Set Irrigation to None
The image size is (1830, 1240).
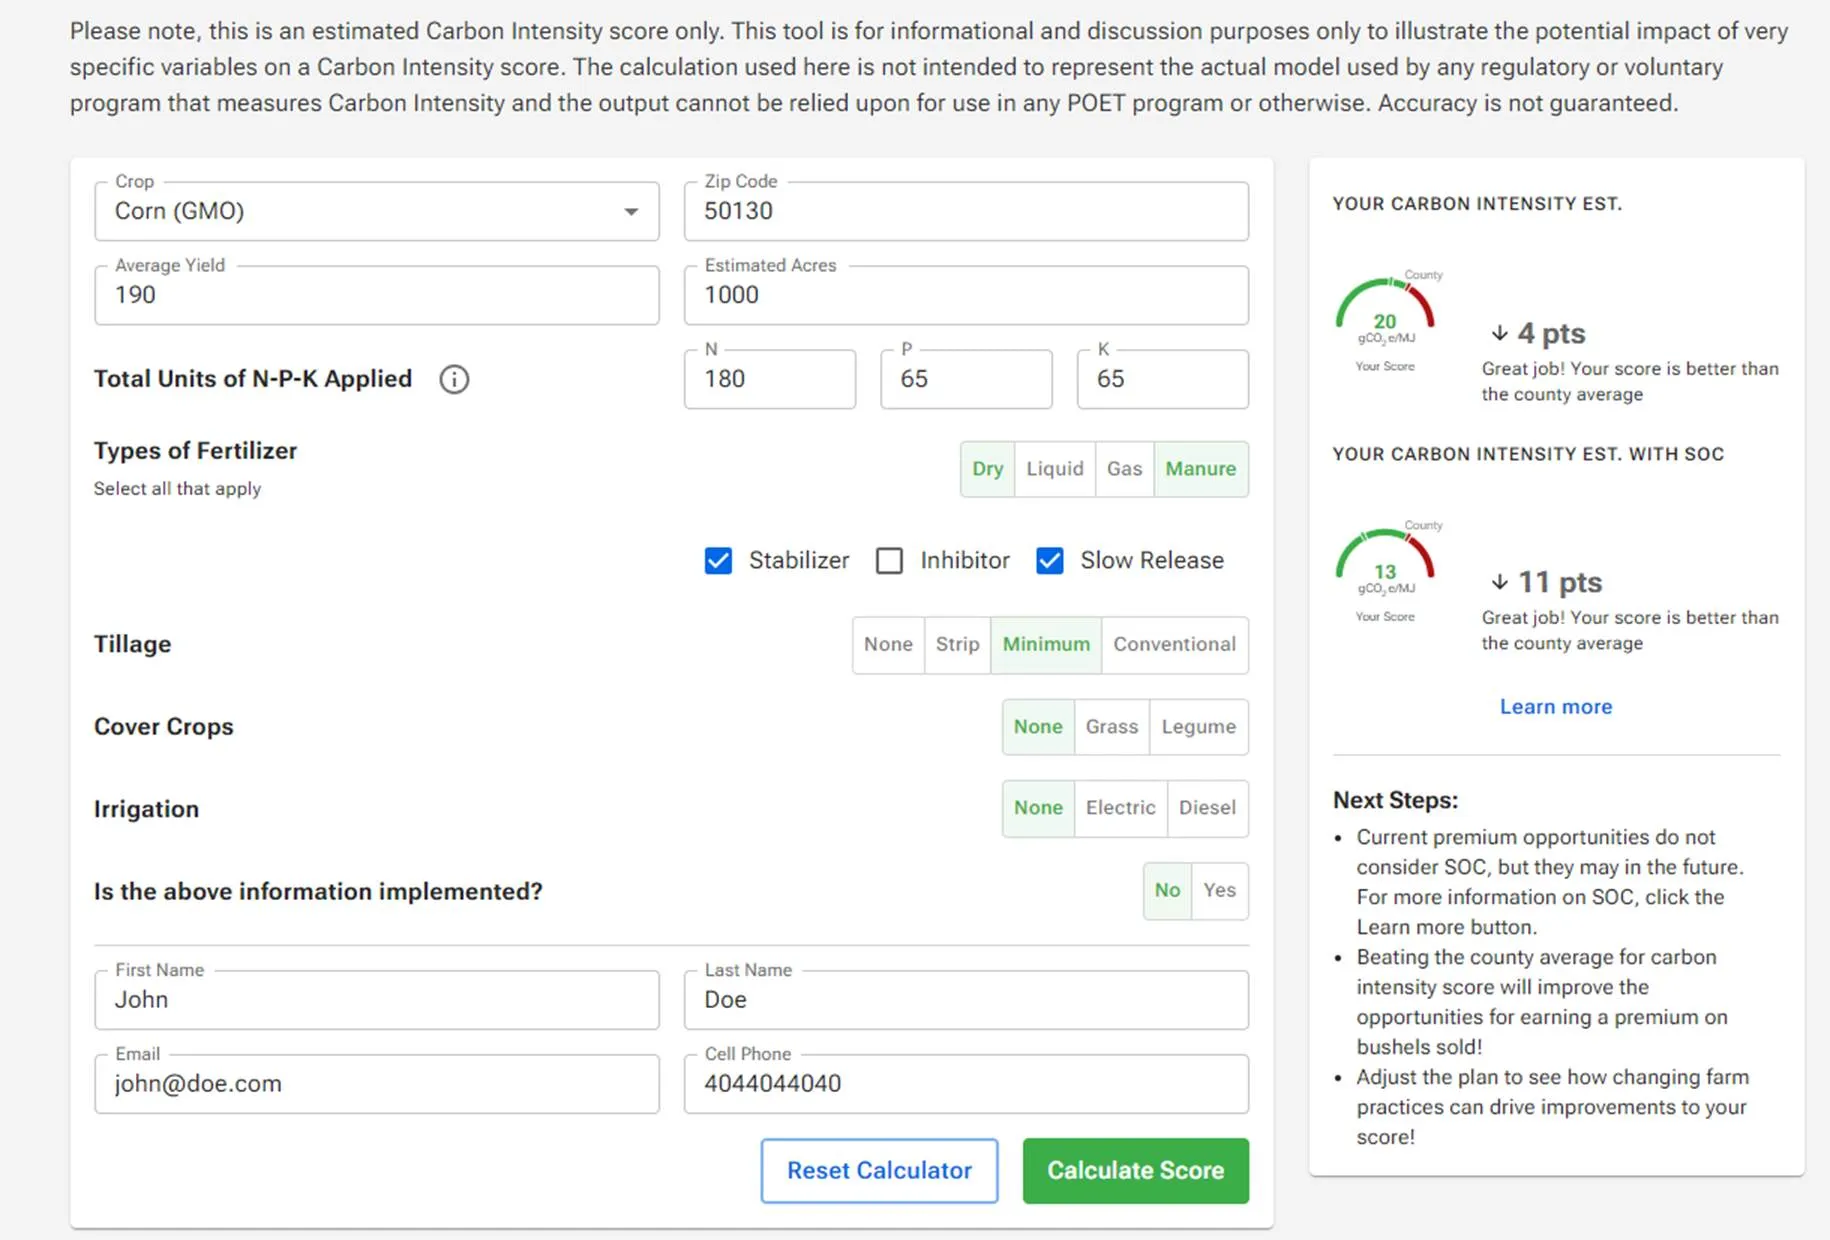pos(1038,808)
